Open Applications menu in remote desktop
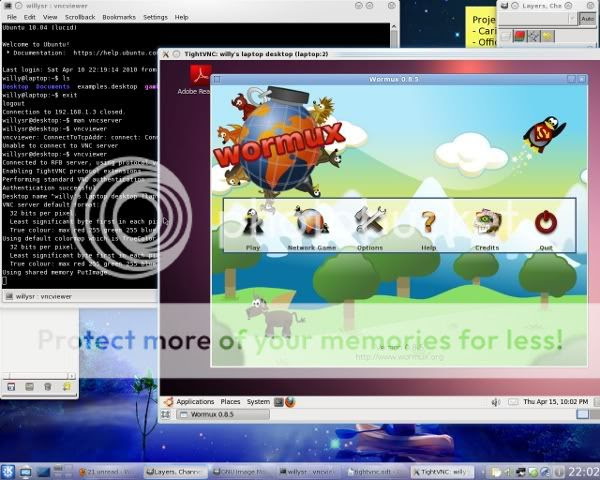This screenshot has width=600, height=480. 195,402
